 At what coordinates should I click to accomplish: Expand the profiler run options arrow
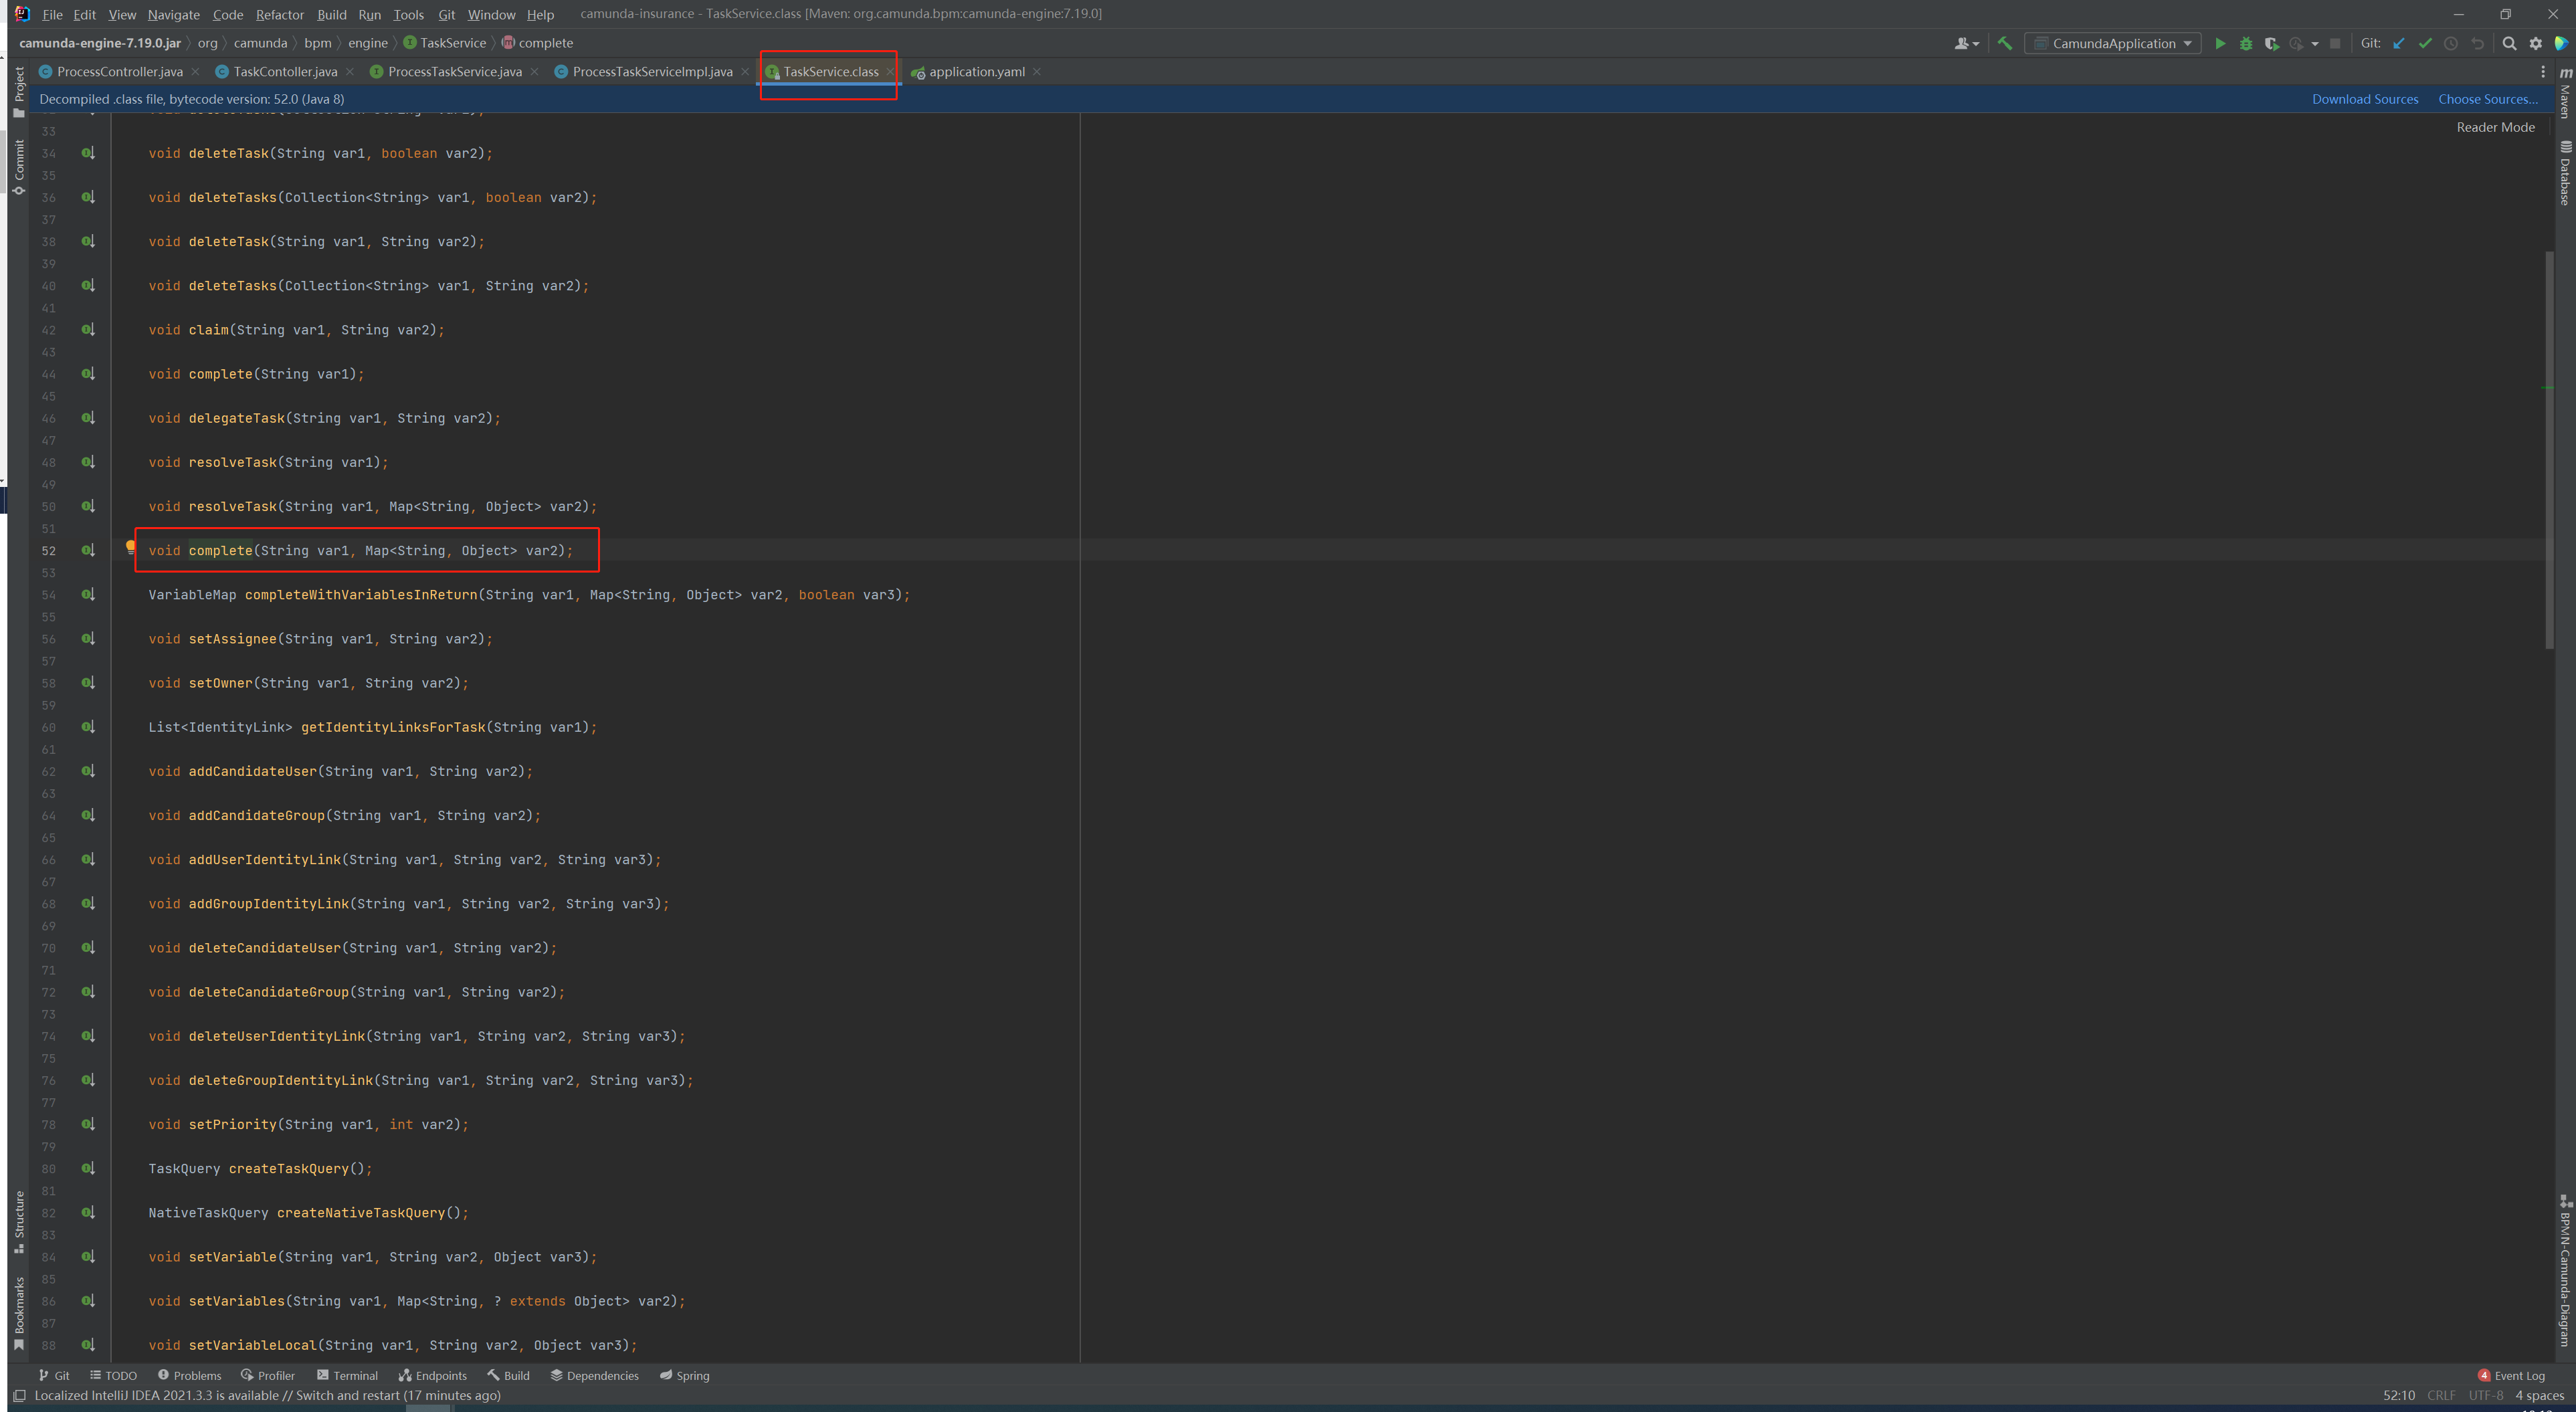pos(2314,44)
